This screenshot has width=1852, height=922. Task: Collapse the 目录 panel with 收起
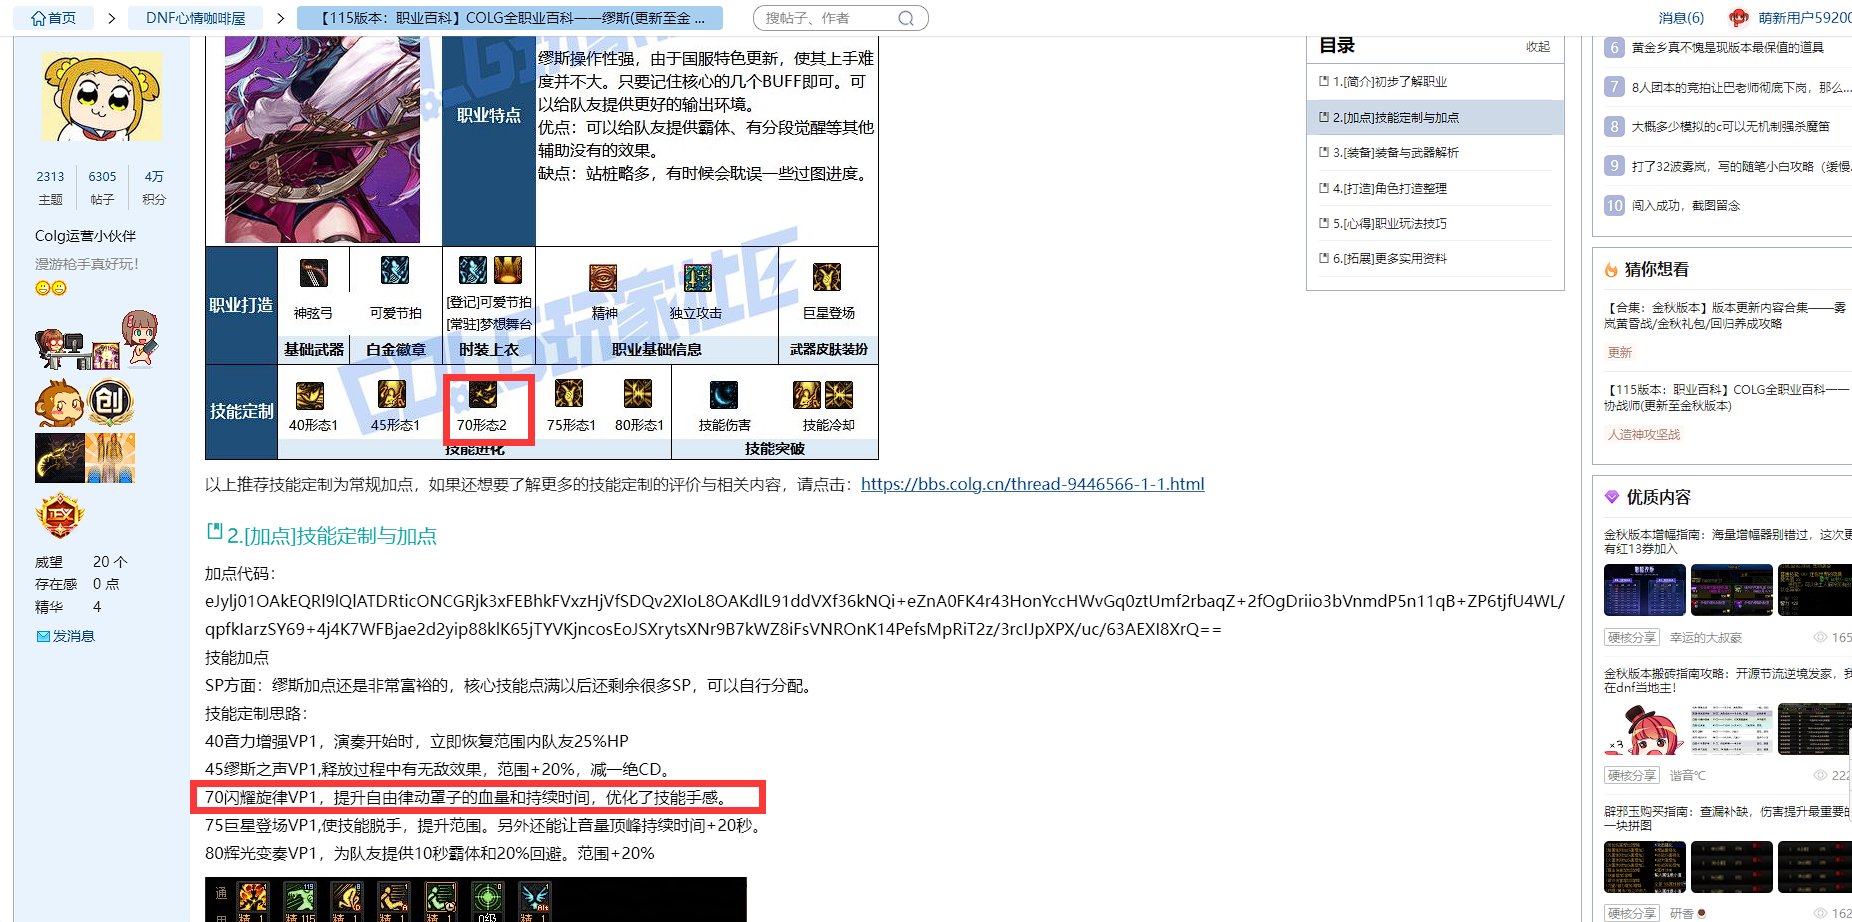pyautogui.click(x=1537, y=46)
